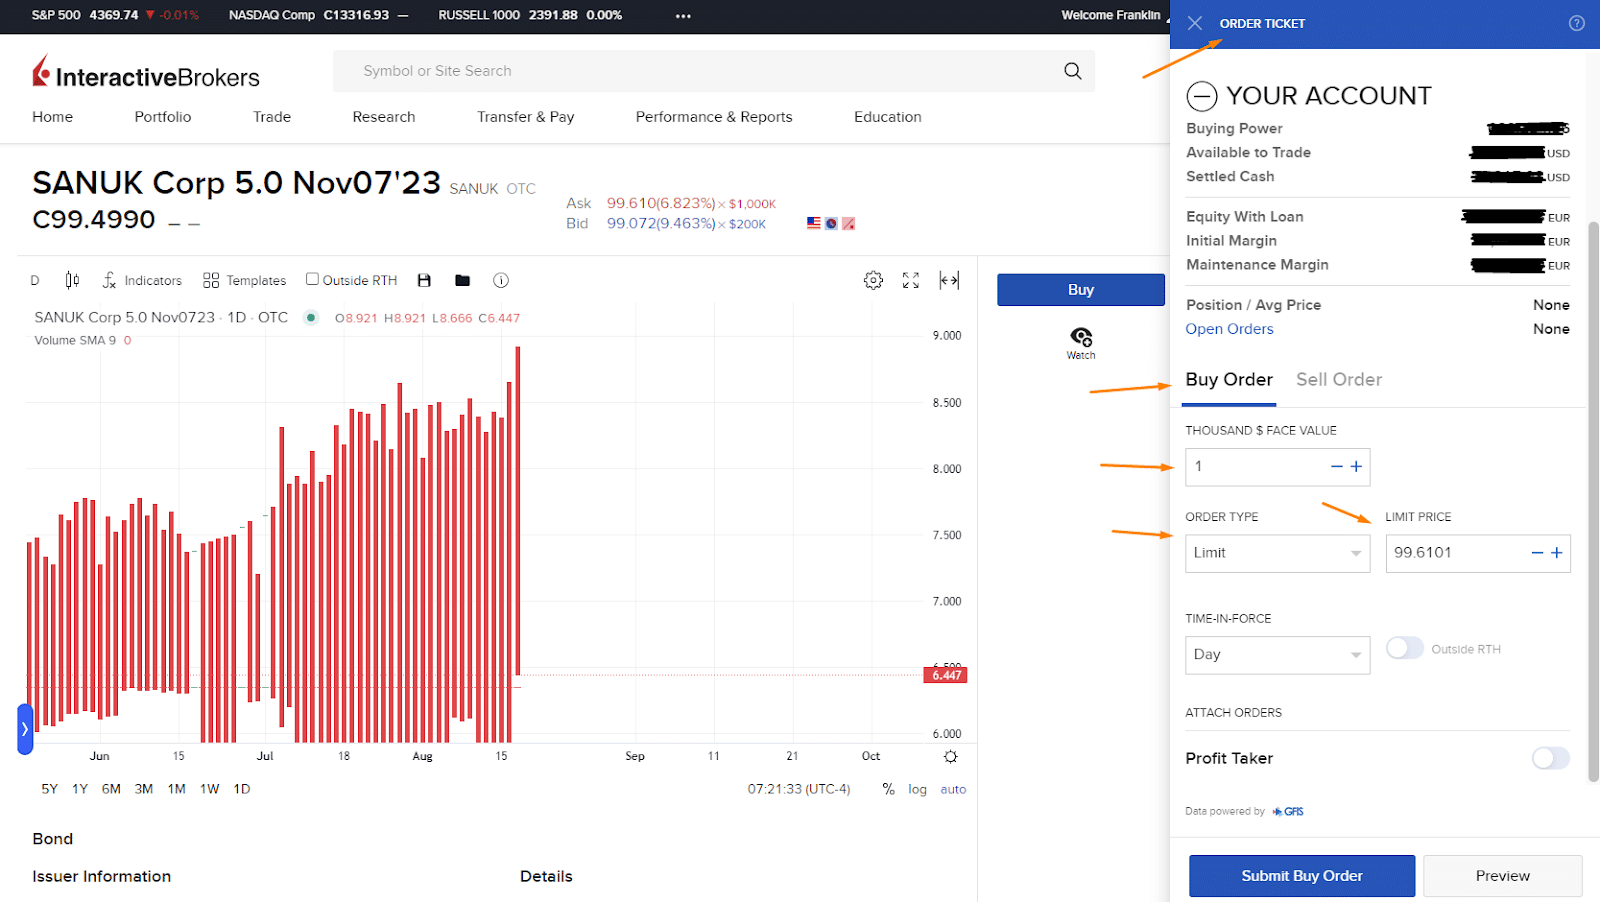Click the Interactive Brokers logo
The height and width of the screenshot is (902, 1600).
[146, 73]
